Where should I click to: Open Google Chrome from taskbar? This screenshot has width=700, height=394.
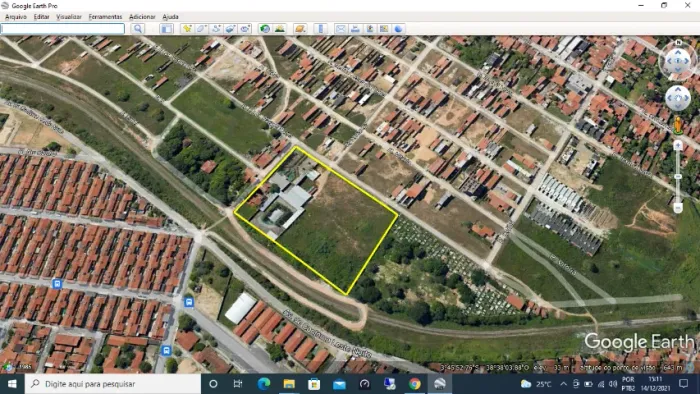pyautogui.click(x=415, y=384)
